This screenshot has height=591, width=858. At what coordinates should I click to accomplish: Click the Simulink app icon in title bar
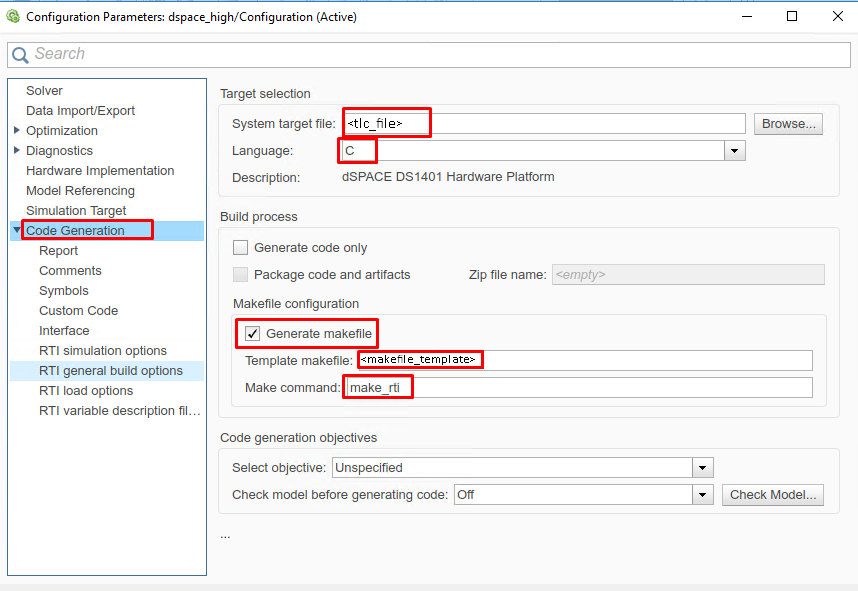tap(13, 16)
